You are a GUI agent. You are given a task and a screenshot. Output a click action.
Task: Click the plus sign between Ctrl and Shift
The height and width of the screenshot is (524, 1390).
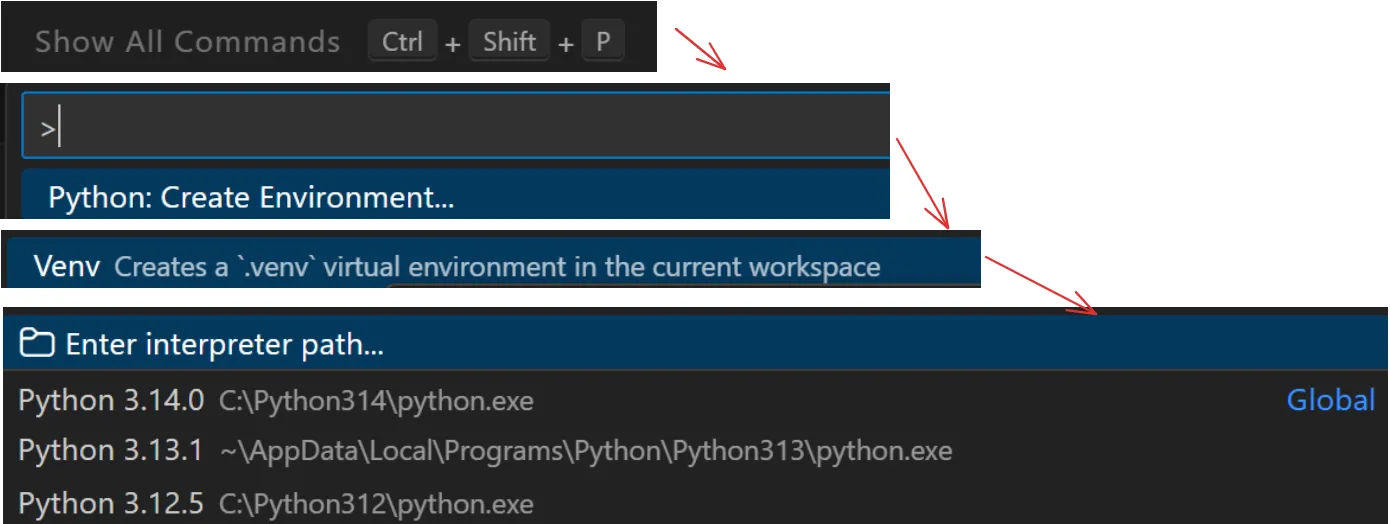pyautogui.click(x=453, y=44)
